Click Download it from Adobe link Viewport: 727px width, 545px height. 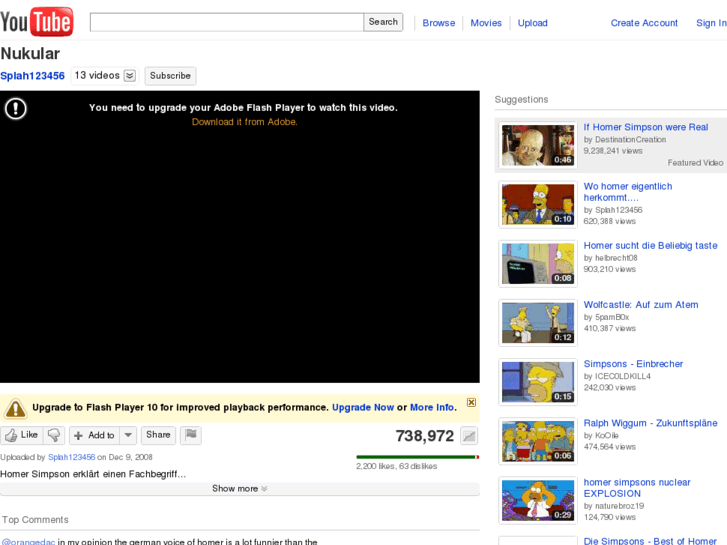(244, 122)
